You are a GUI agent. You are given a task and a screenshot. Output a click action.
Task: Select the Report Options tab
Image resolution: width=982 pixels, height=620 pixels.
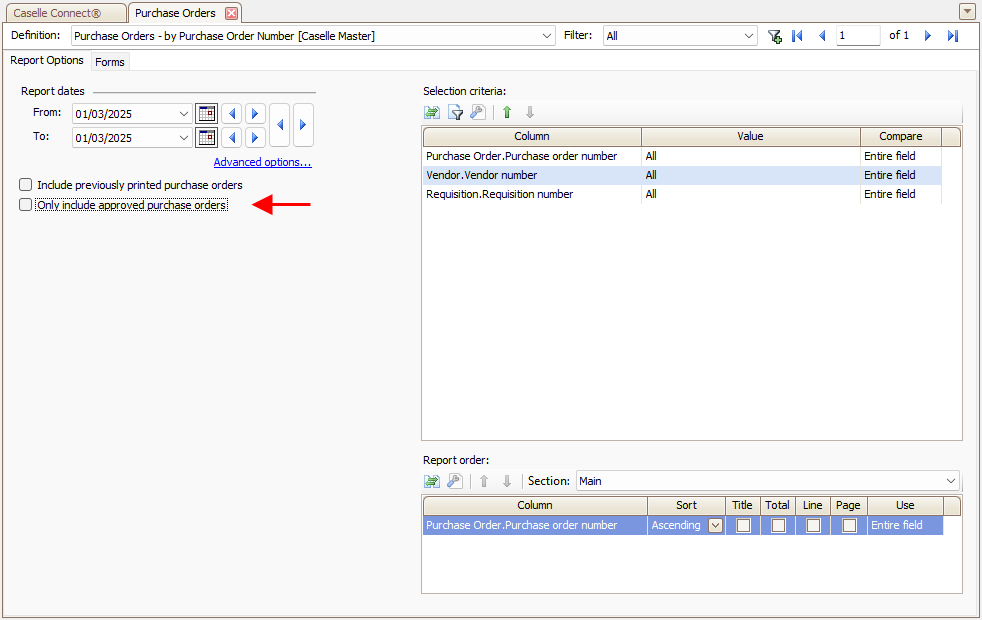(x=47, y=60)
